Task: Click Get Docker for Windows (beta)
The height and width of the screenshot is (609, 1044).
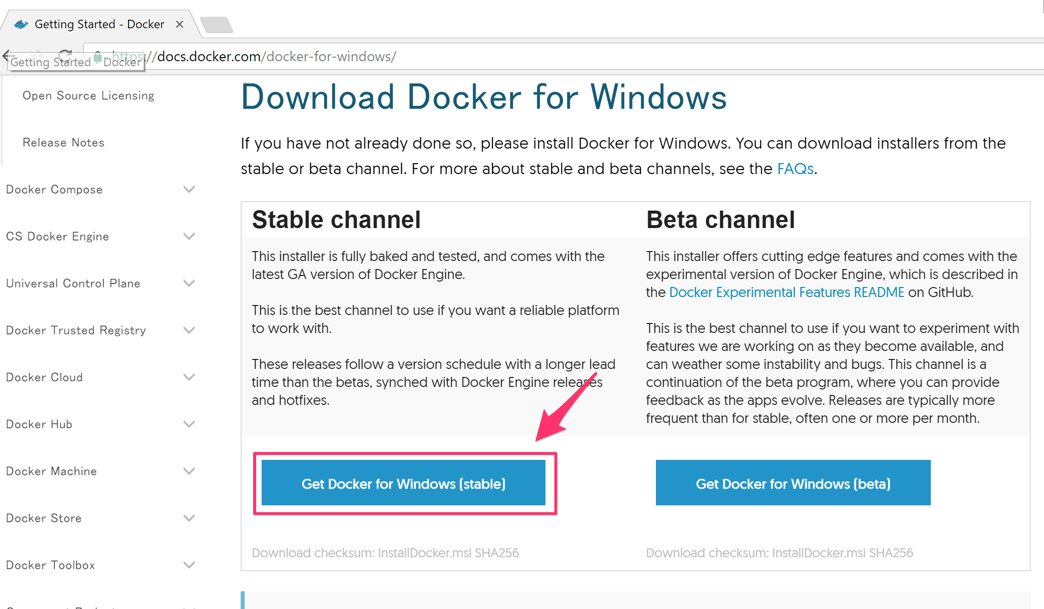Action: tap(792, 482)
